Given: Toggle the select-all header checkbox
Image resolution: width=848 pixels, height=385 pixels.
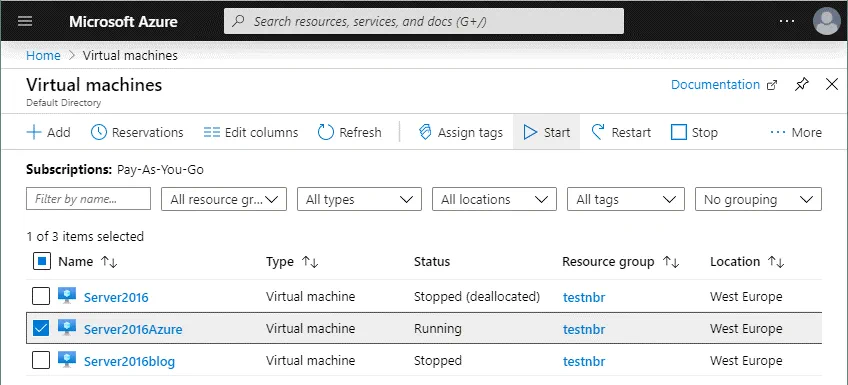Looking at the screenshot, I should click(x=42, y=262).
